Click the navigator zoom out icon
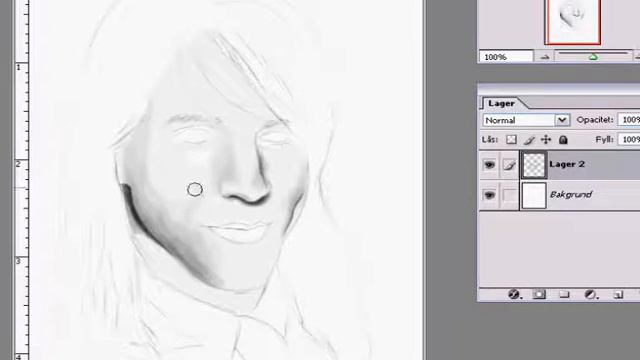640x360 pixels. [544, 57]
